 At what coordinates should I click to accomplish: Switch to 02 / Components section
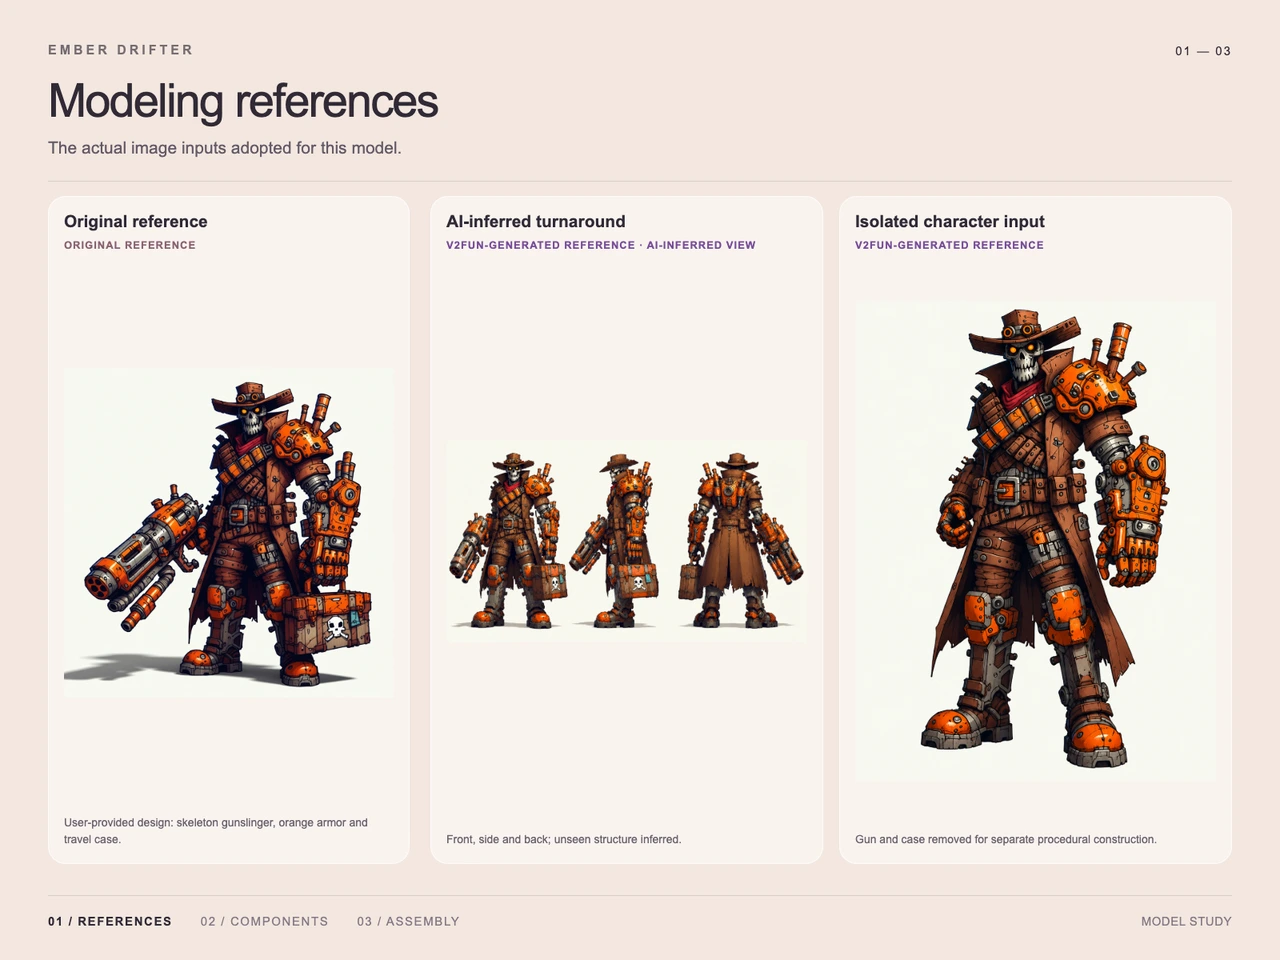pyautogui.click(x=264, y=921)
